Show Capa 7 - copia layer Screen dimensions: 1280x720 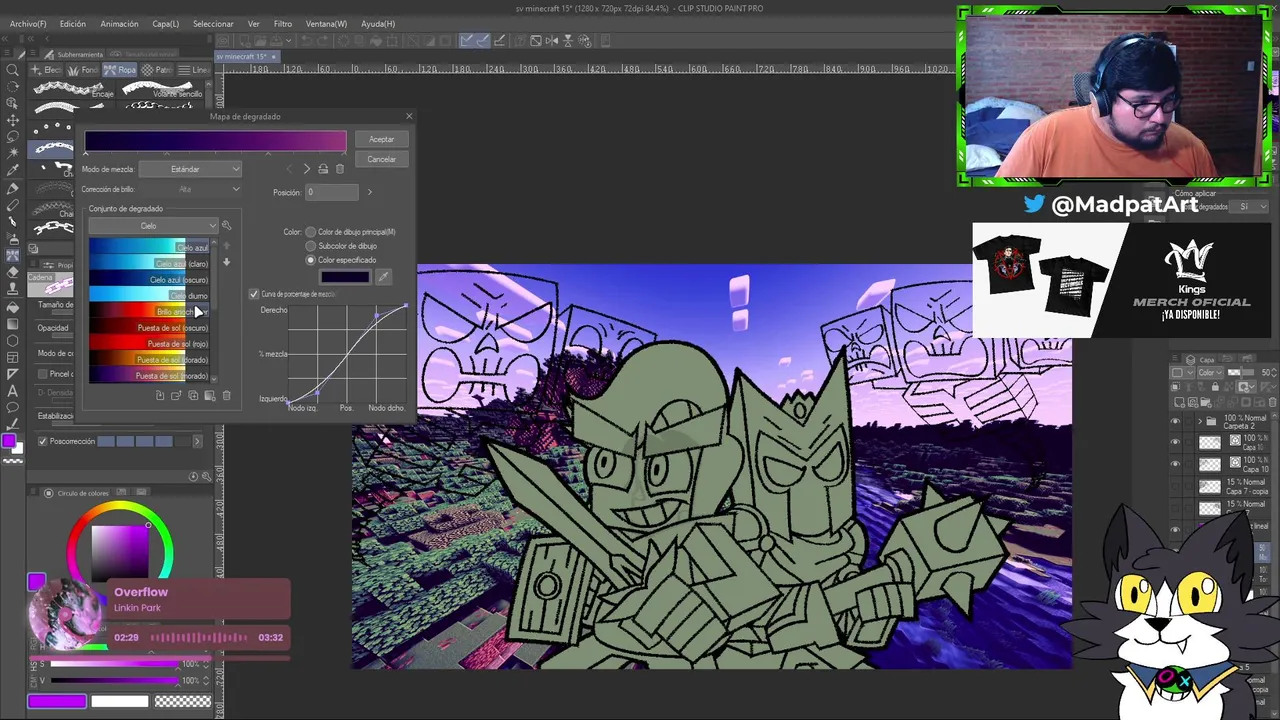click(1175, 487)
